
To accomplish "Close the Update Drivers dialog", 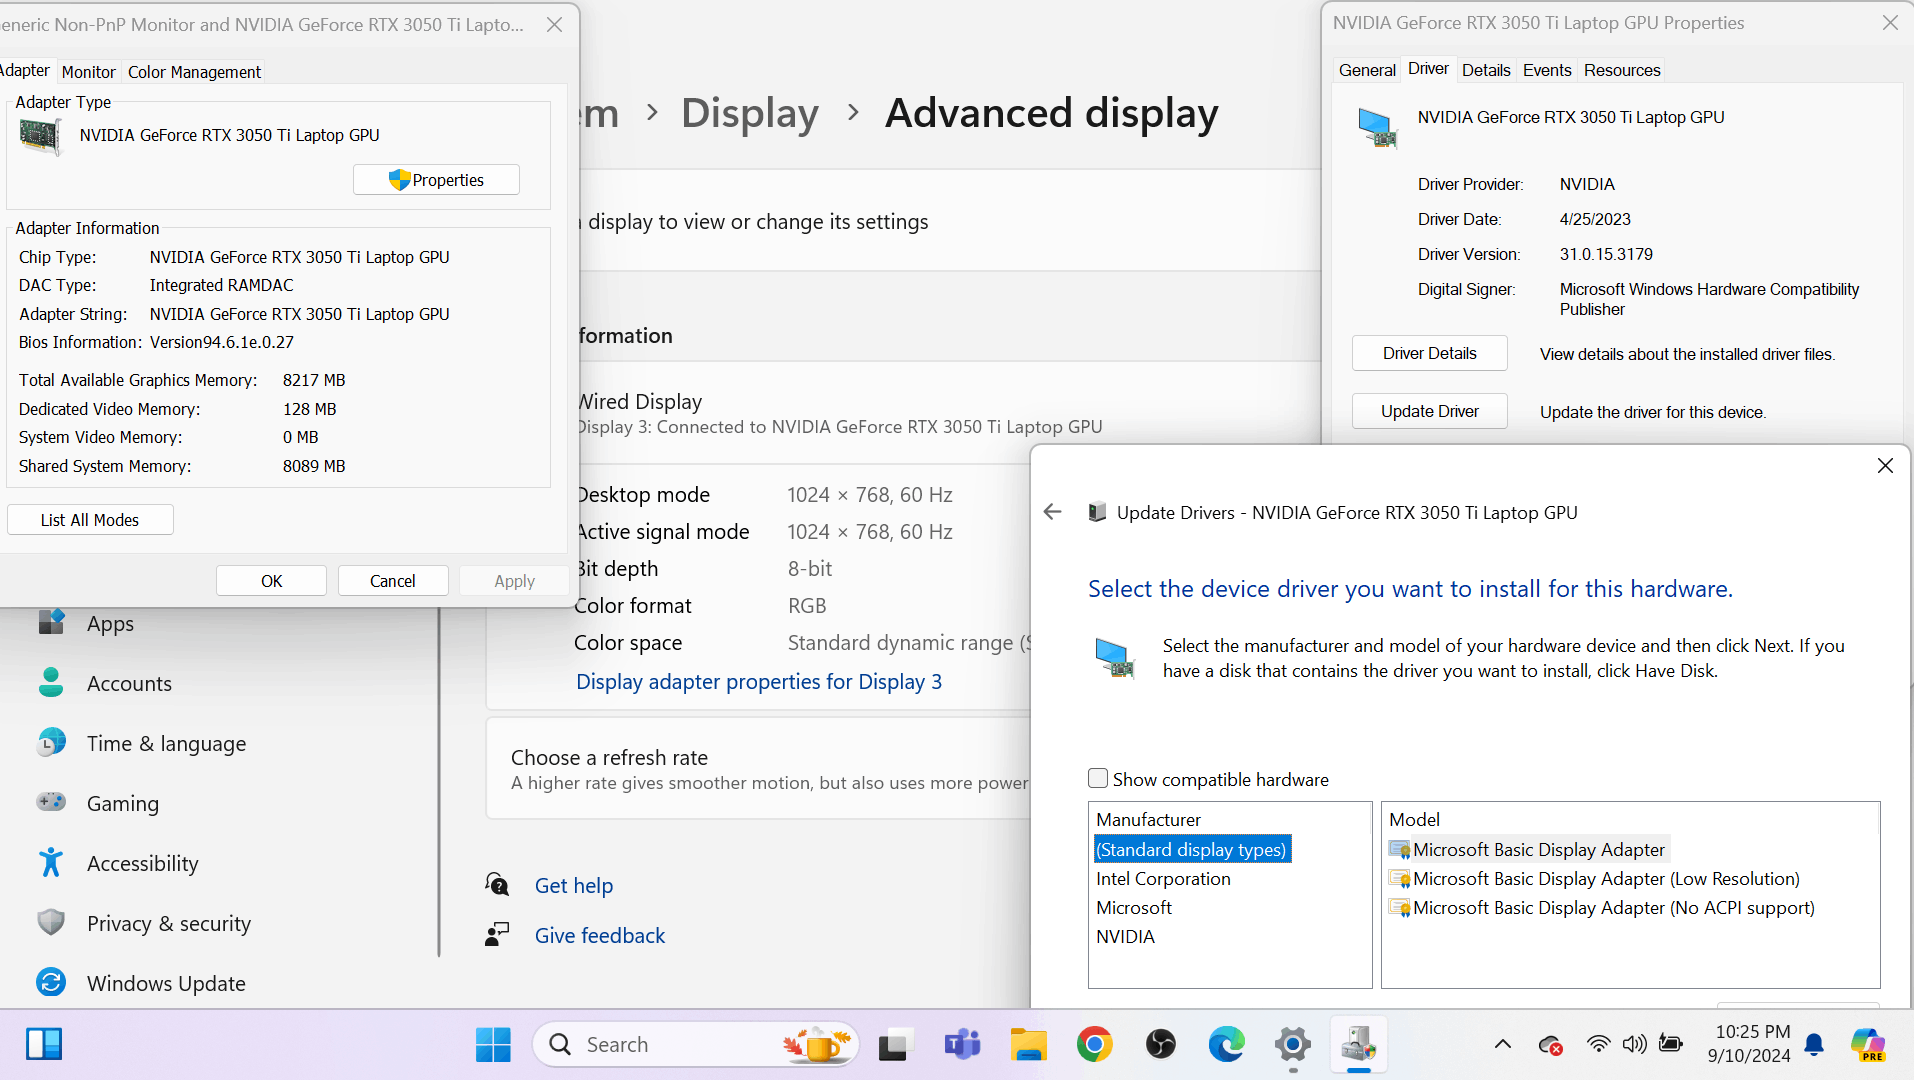I will (x=1885, y=465).
